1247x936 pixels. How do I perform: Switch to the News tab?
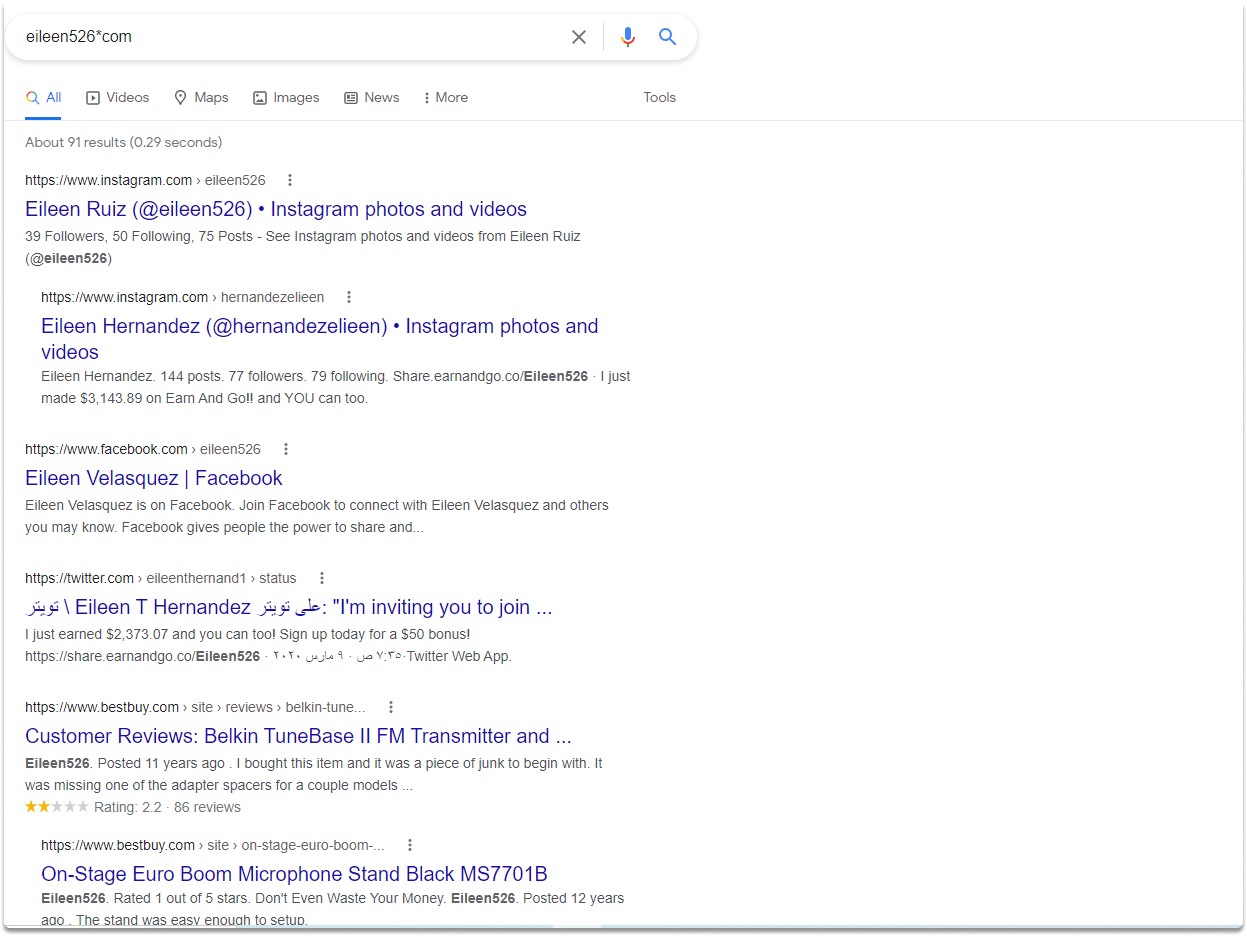point(372,97)
